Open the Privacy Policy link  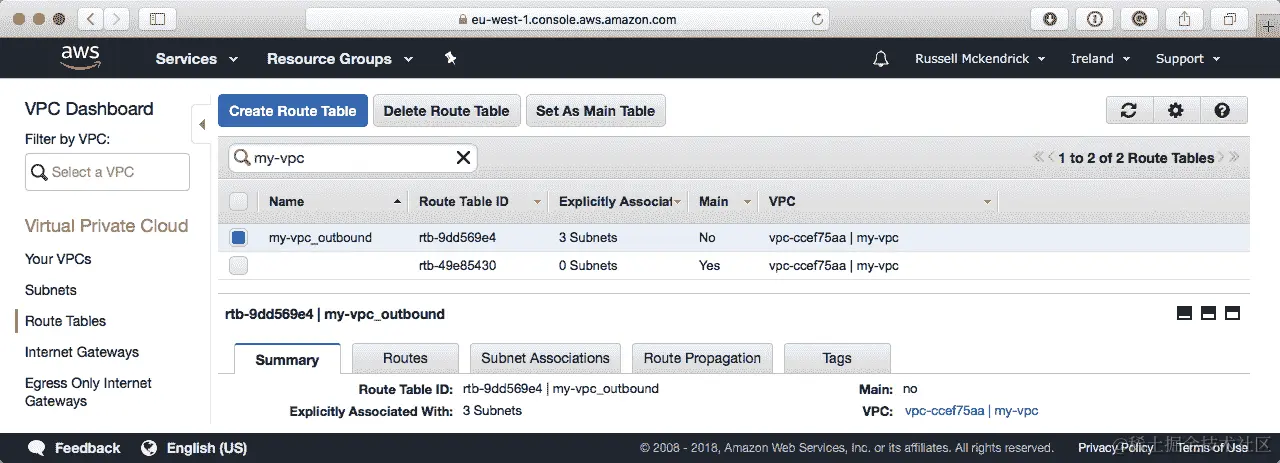click(1115, 448)
